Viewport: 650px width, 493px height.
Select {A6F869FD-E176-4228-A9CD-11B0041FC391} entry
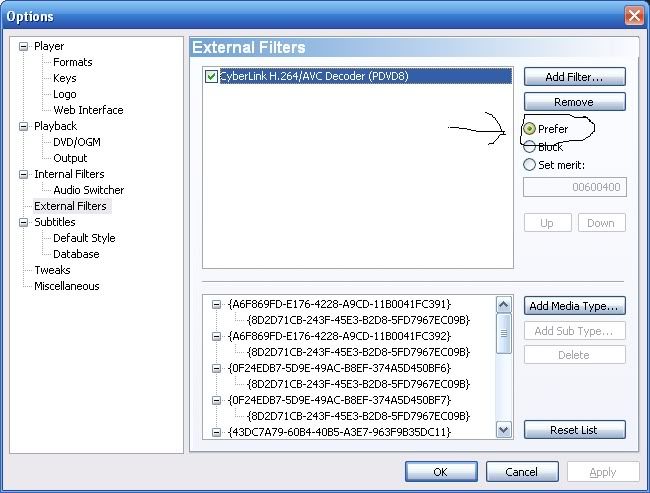point(339,304)
